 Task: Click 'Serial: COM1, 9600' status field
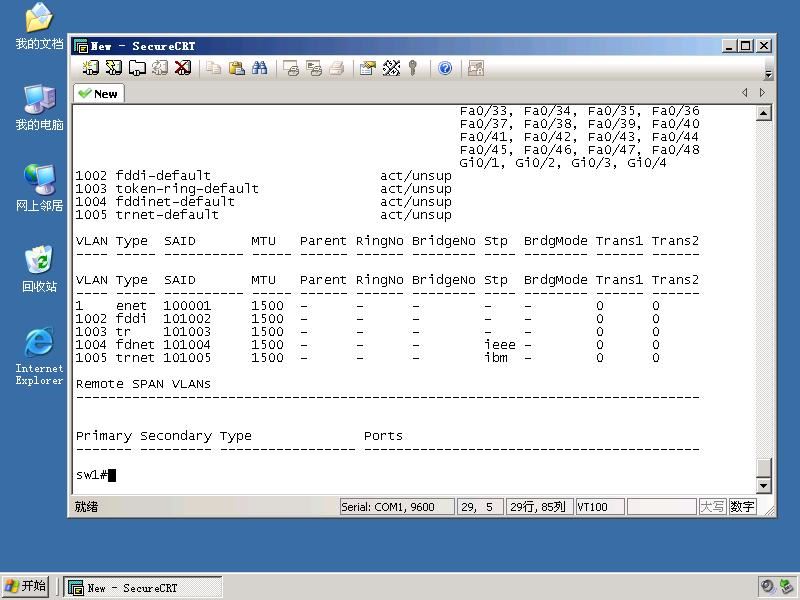(x=397, y=507)
